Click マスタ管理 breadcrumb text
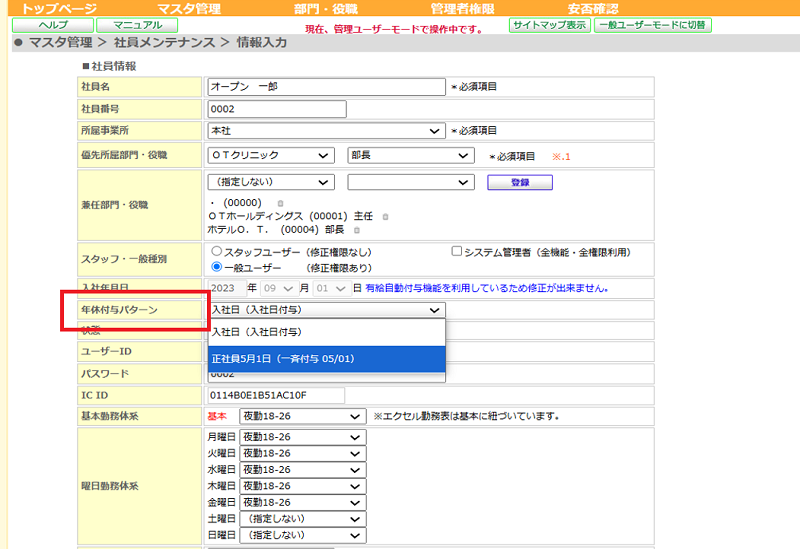Image resolution: width=800 pixels, height=549 pixels. [61, 42]
